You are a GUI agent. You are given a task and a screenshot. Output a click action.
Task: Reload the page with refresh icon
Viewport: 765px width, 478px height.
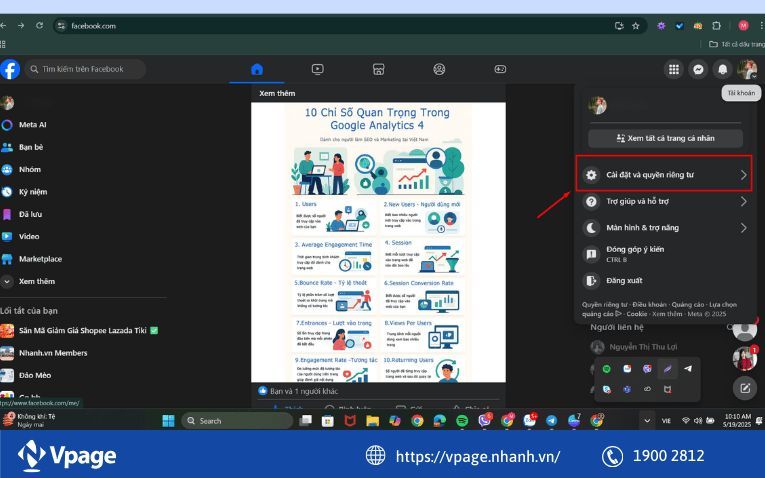(40, 26)
